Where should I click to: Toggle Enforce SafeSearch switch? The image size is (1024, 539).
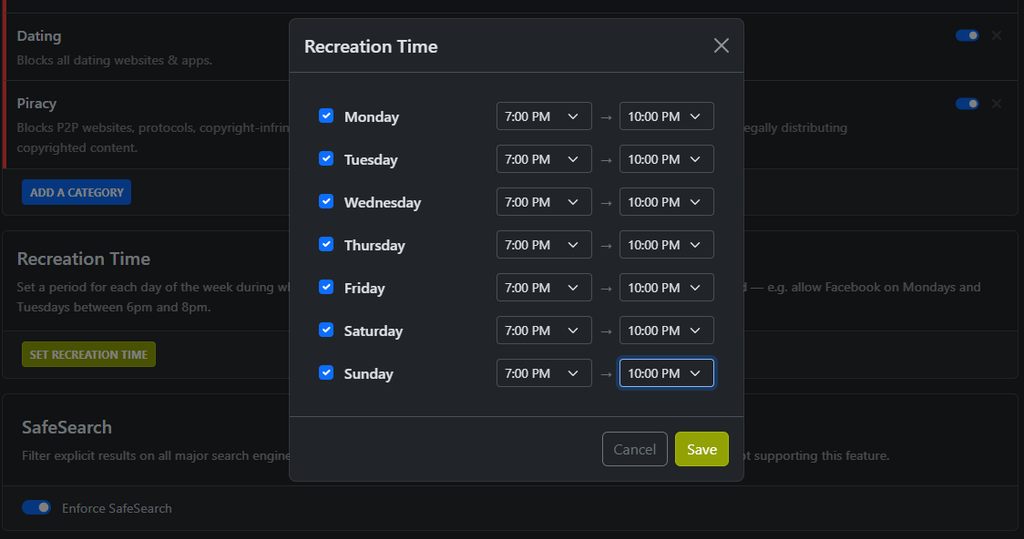click(x=37, y=508)
